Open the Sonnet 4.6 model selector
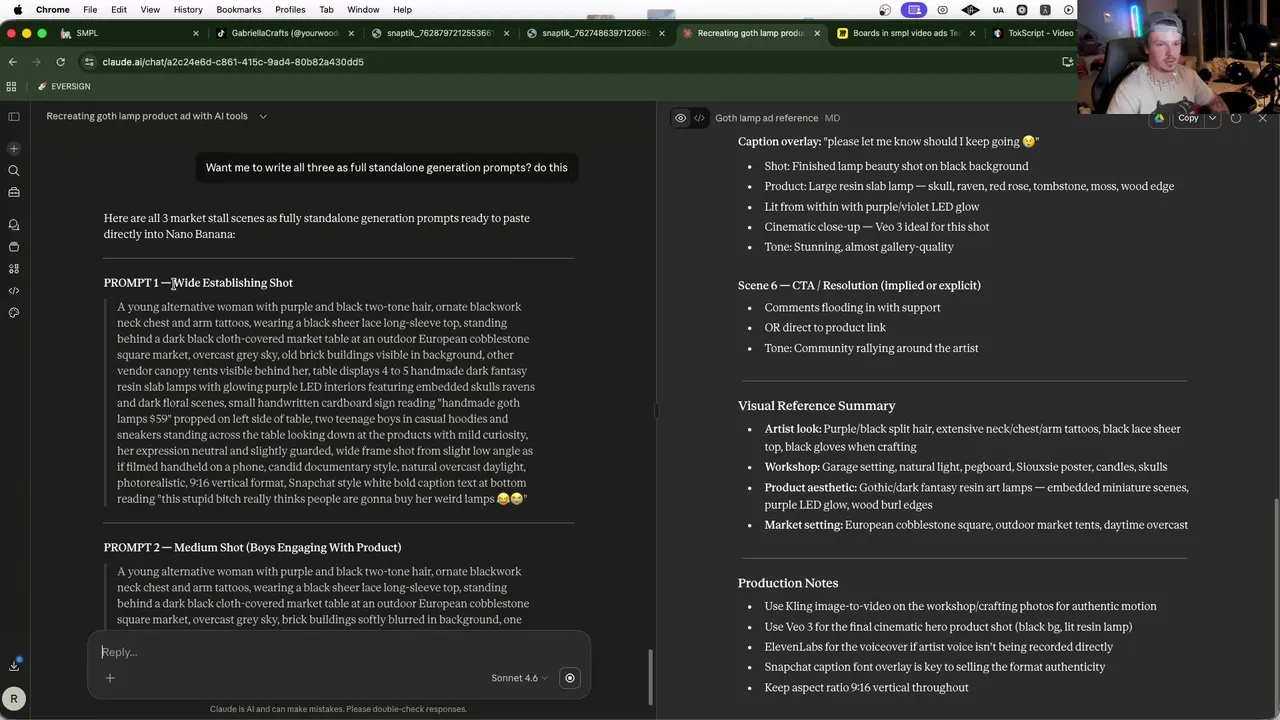 click(x=519, y=678)
